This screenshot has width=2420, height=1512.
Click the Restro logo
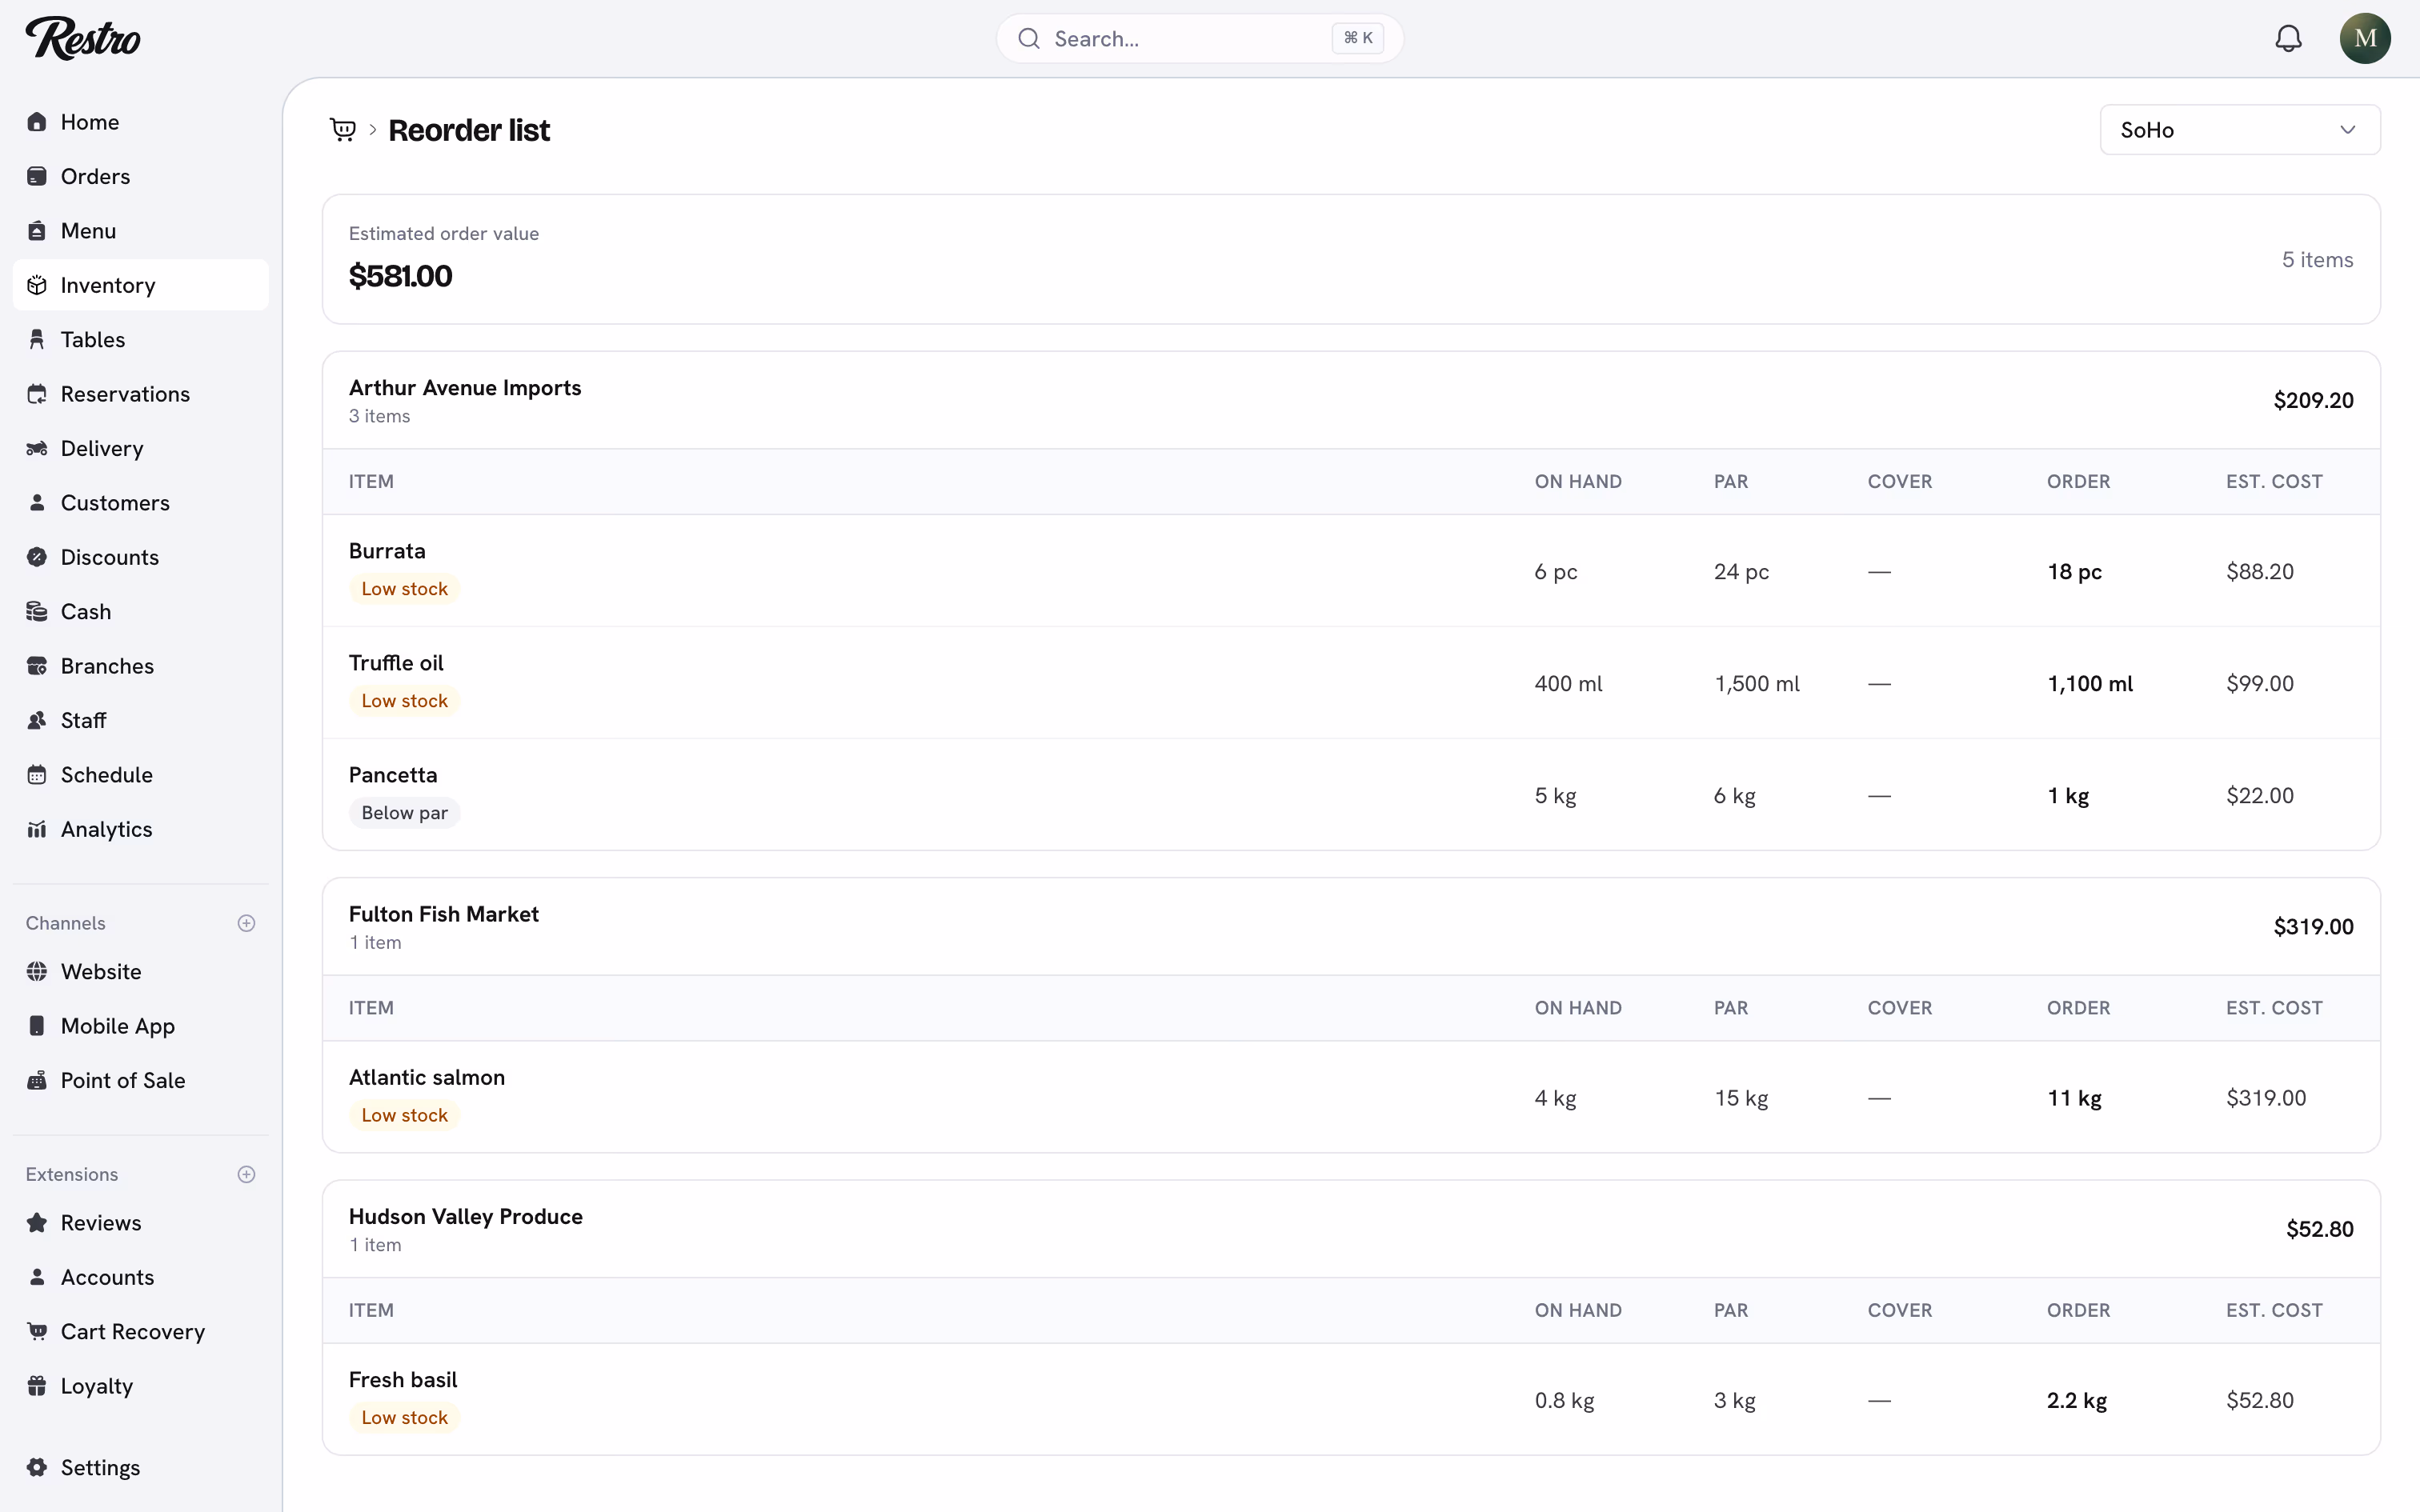coord(83,39)
